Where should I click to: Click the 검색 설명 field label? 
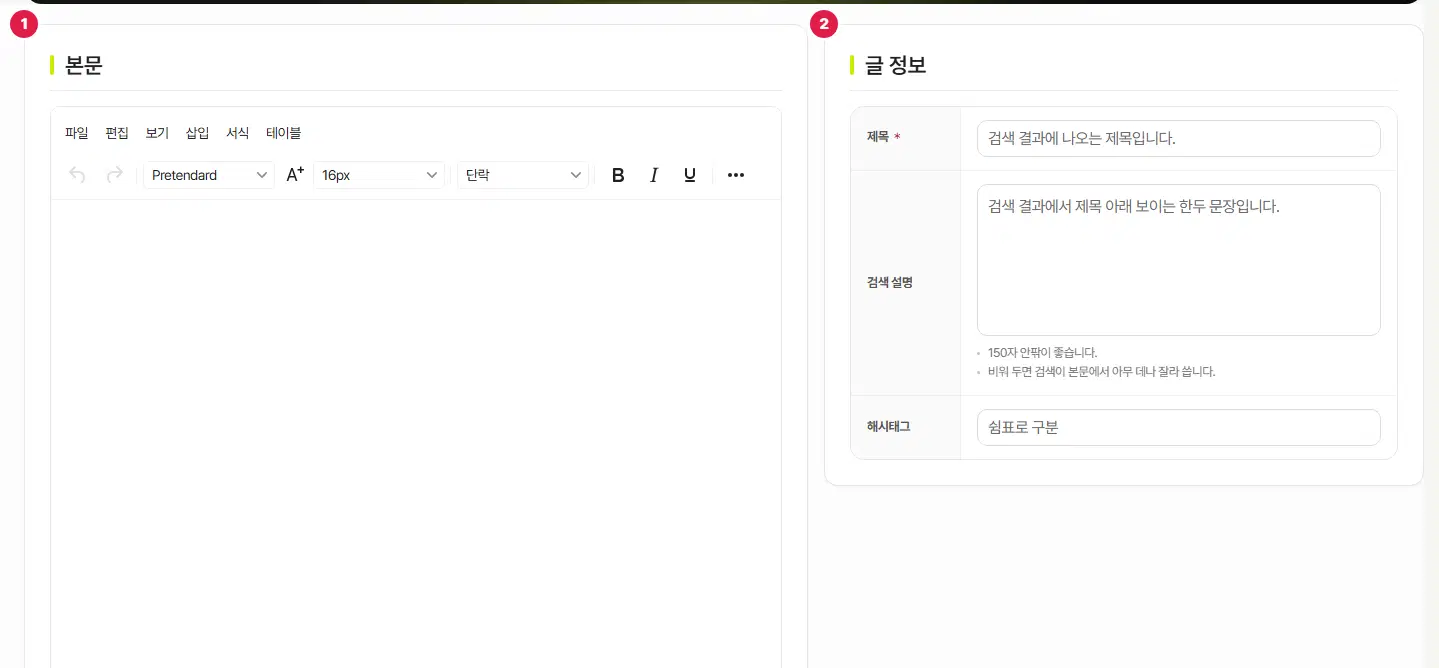click(890, 282)
